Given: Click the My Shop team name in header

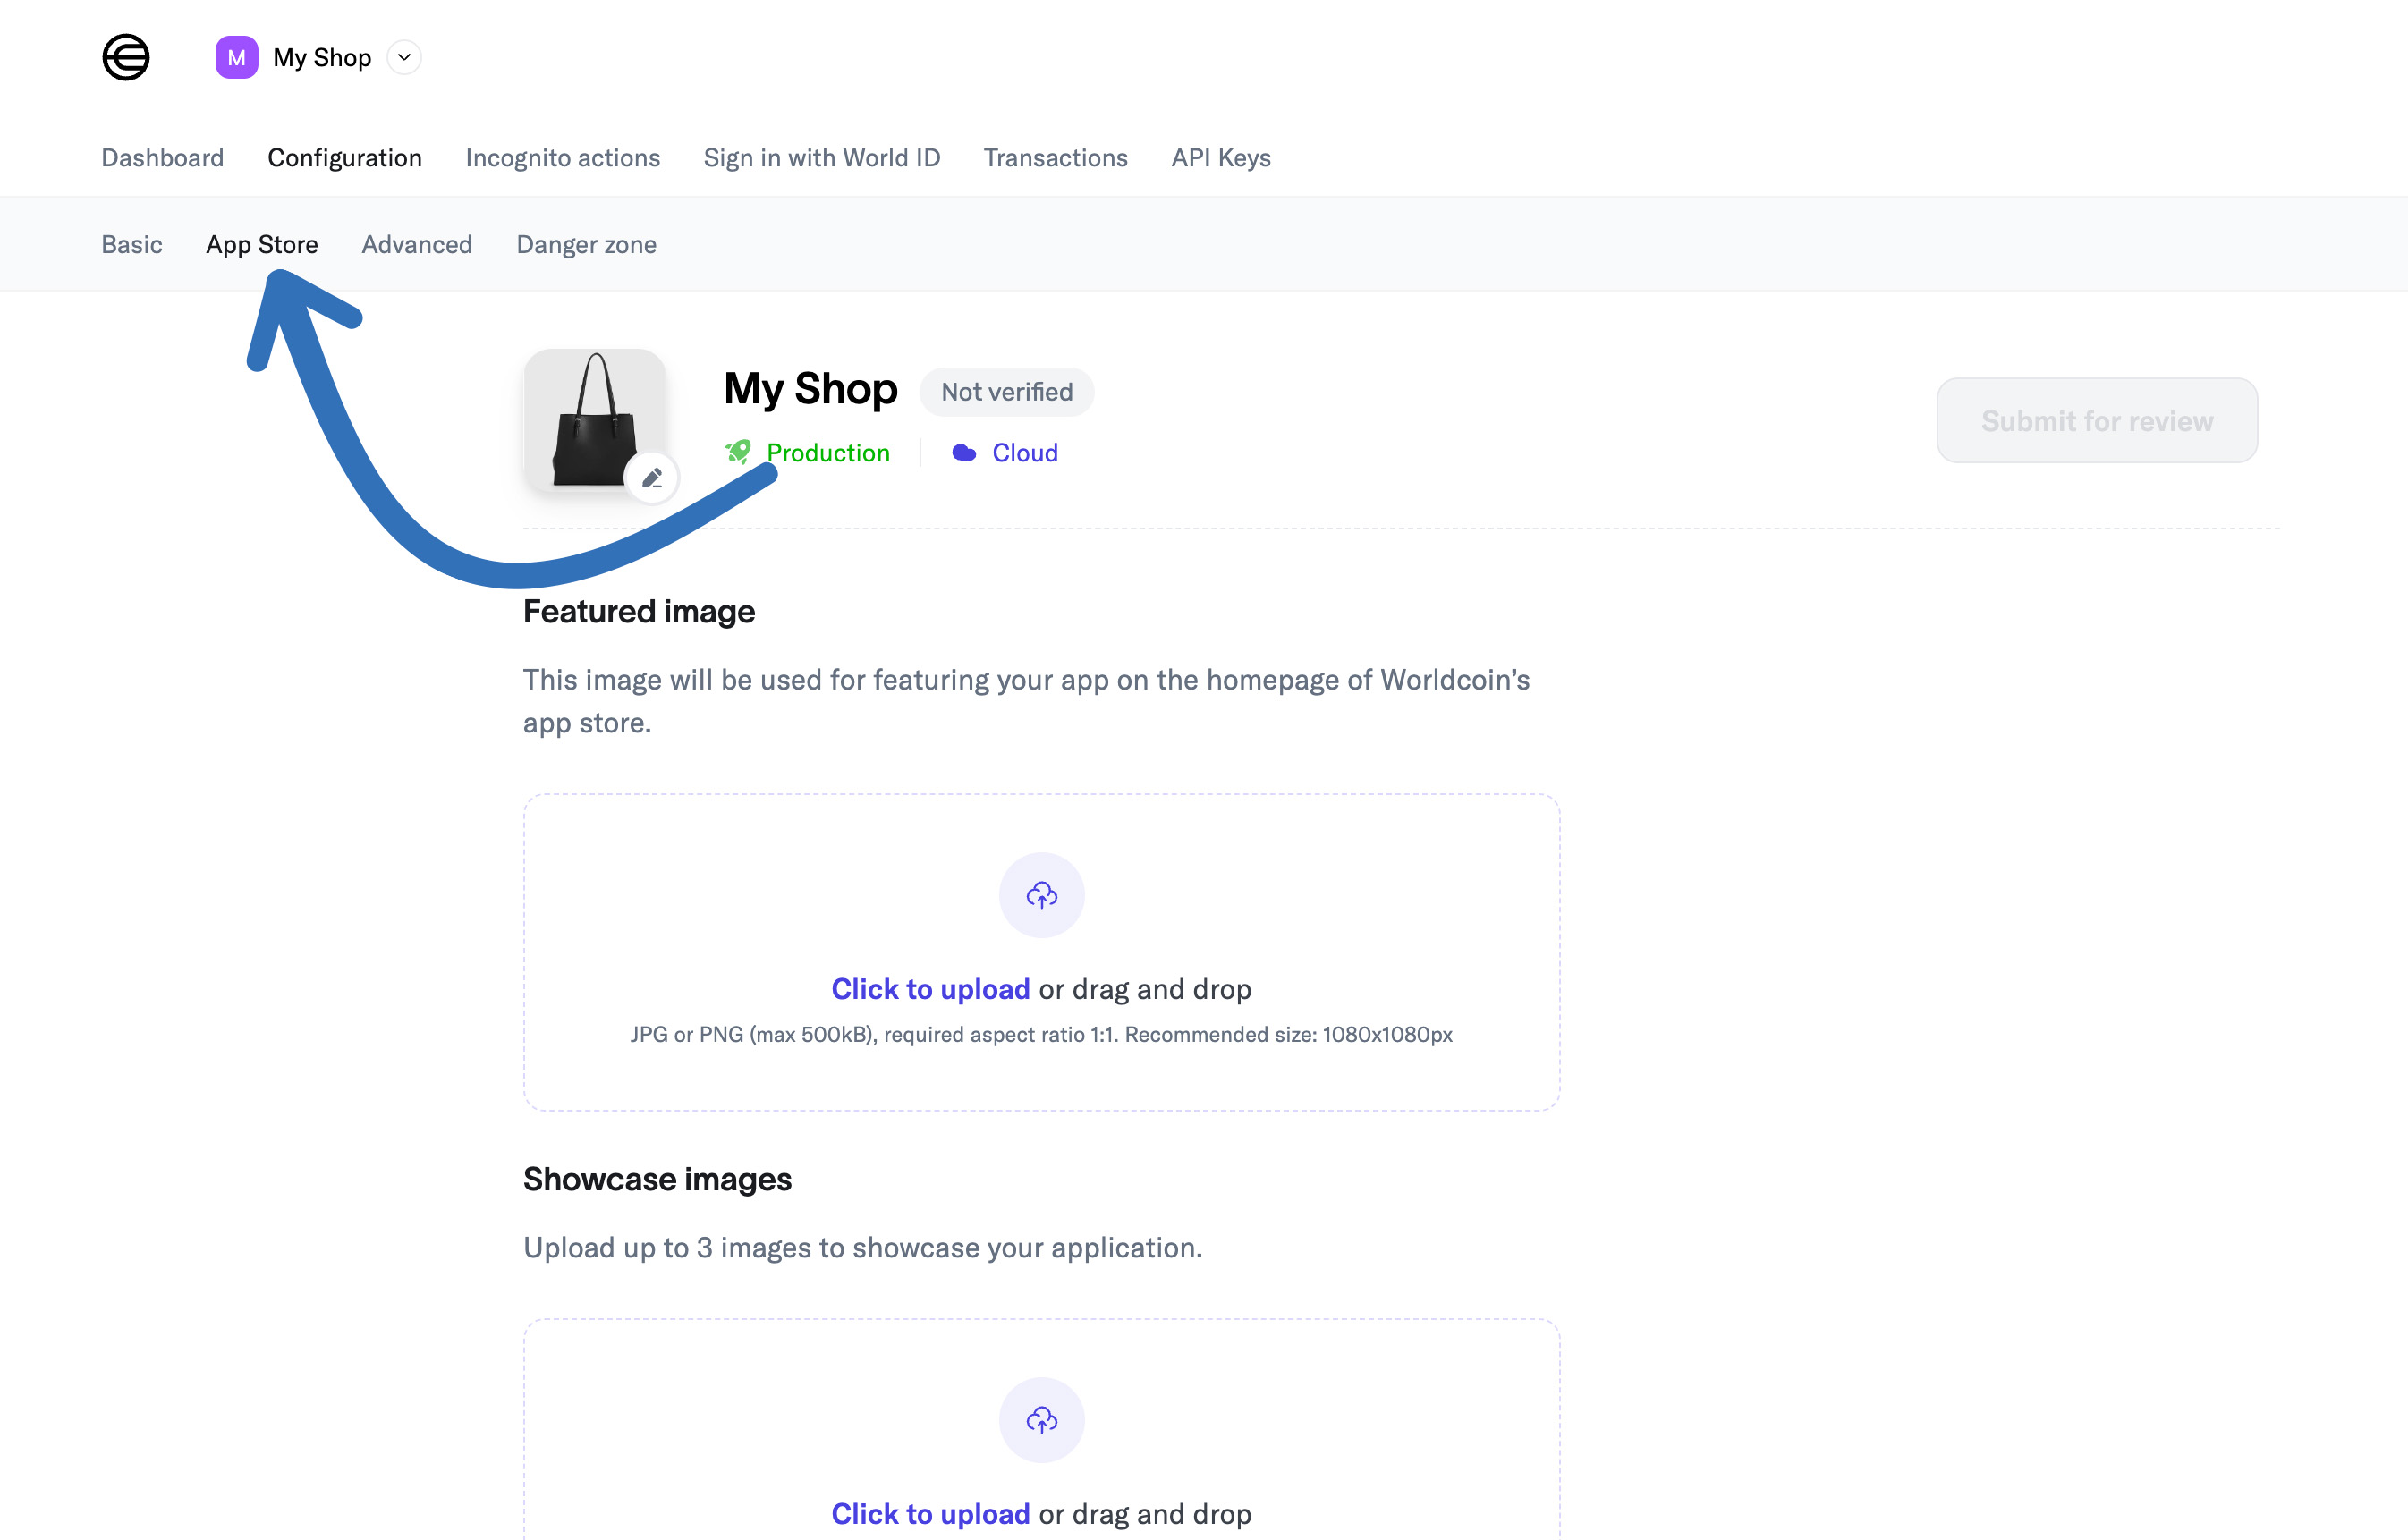Looking at the screenshot, I should click(x=322, y=57).
